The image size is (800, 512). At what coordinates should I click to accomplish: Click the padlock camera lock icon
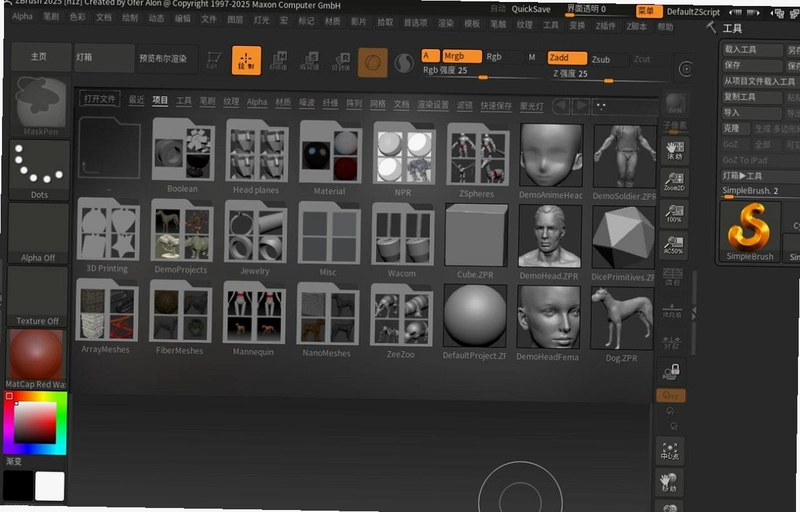671,373
